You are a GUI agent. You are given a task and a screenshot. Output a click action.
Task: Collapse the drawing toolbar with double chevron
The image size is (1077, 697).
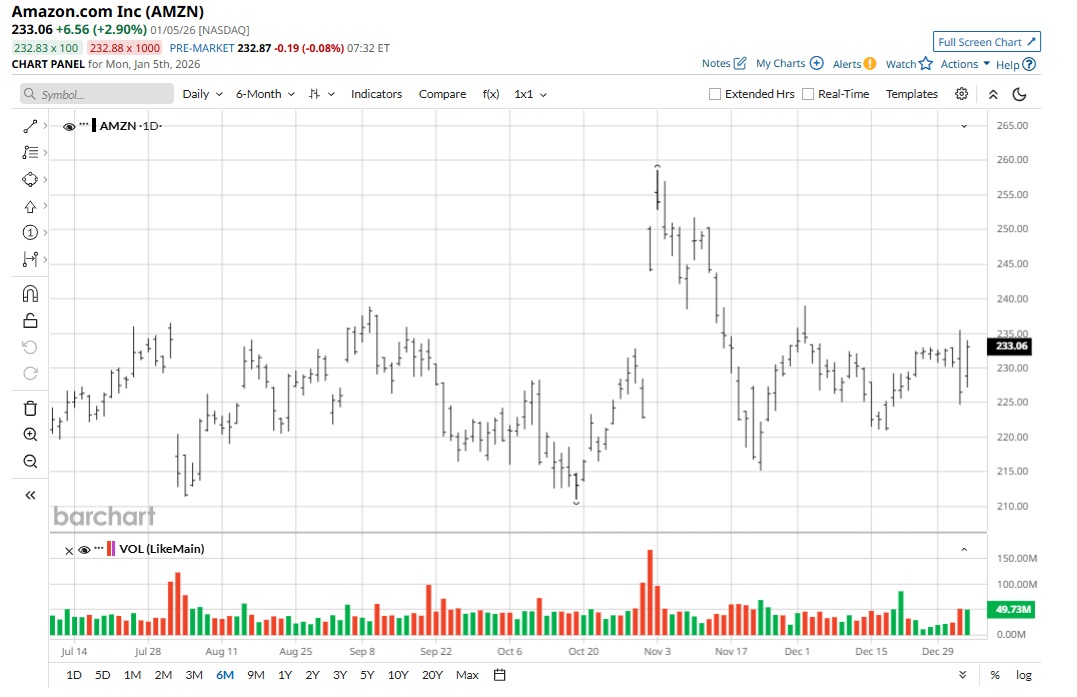30,495
